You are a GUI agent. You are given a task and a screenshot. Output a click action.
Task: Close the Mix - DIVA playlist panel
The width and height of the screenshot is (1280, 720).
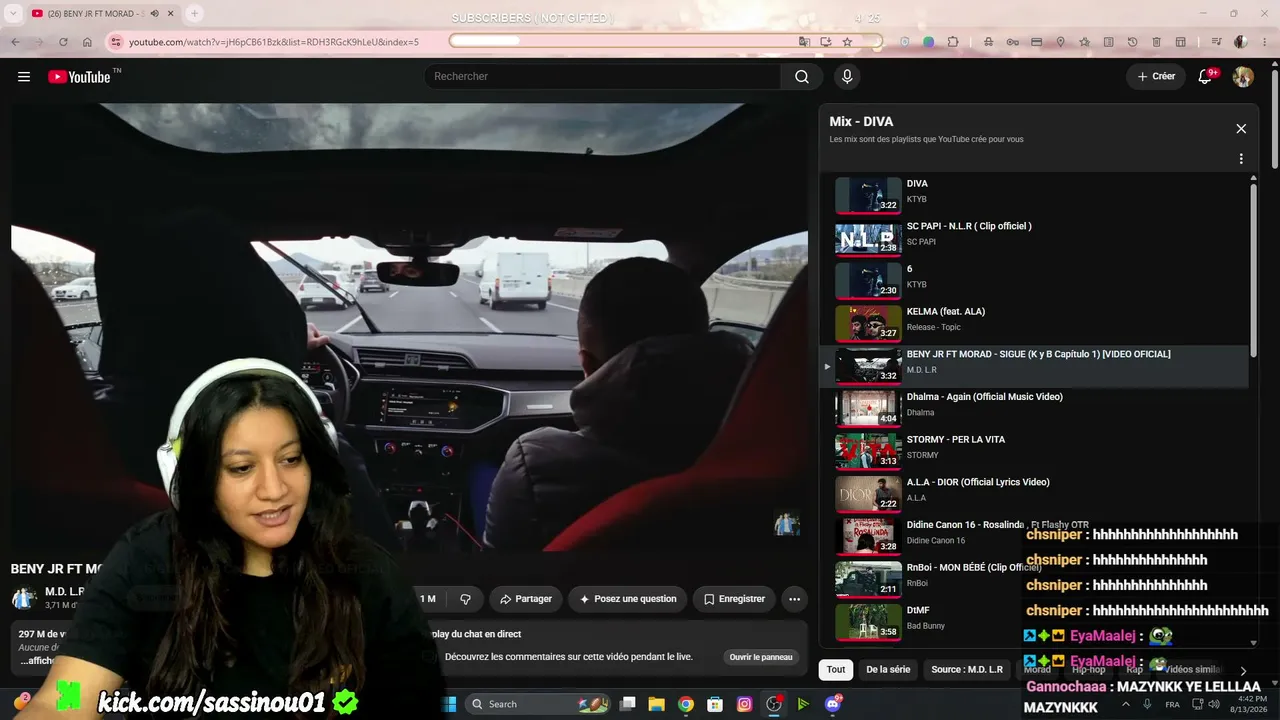pos(1241,129)
